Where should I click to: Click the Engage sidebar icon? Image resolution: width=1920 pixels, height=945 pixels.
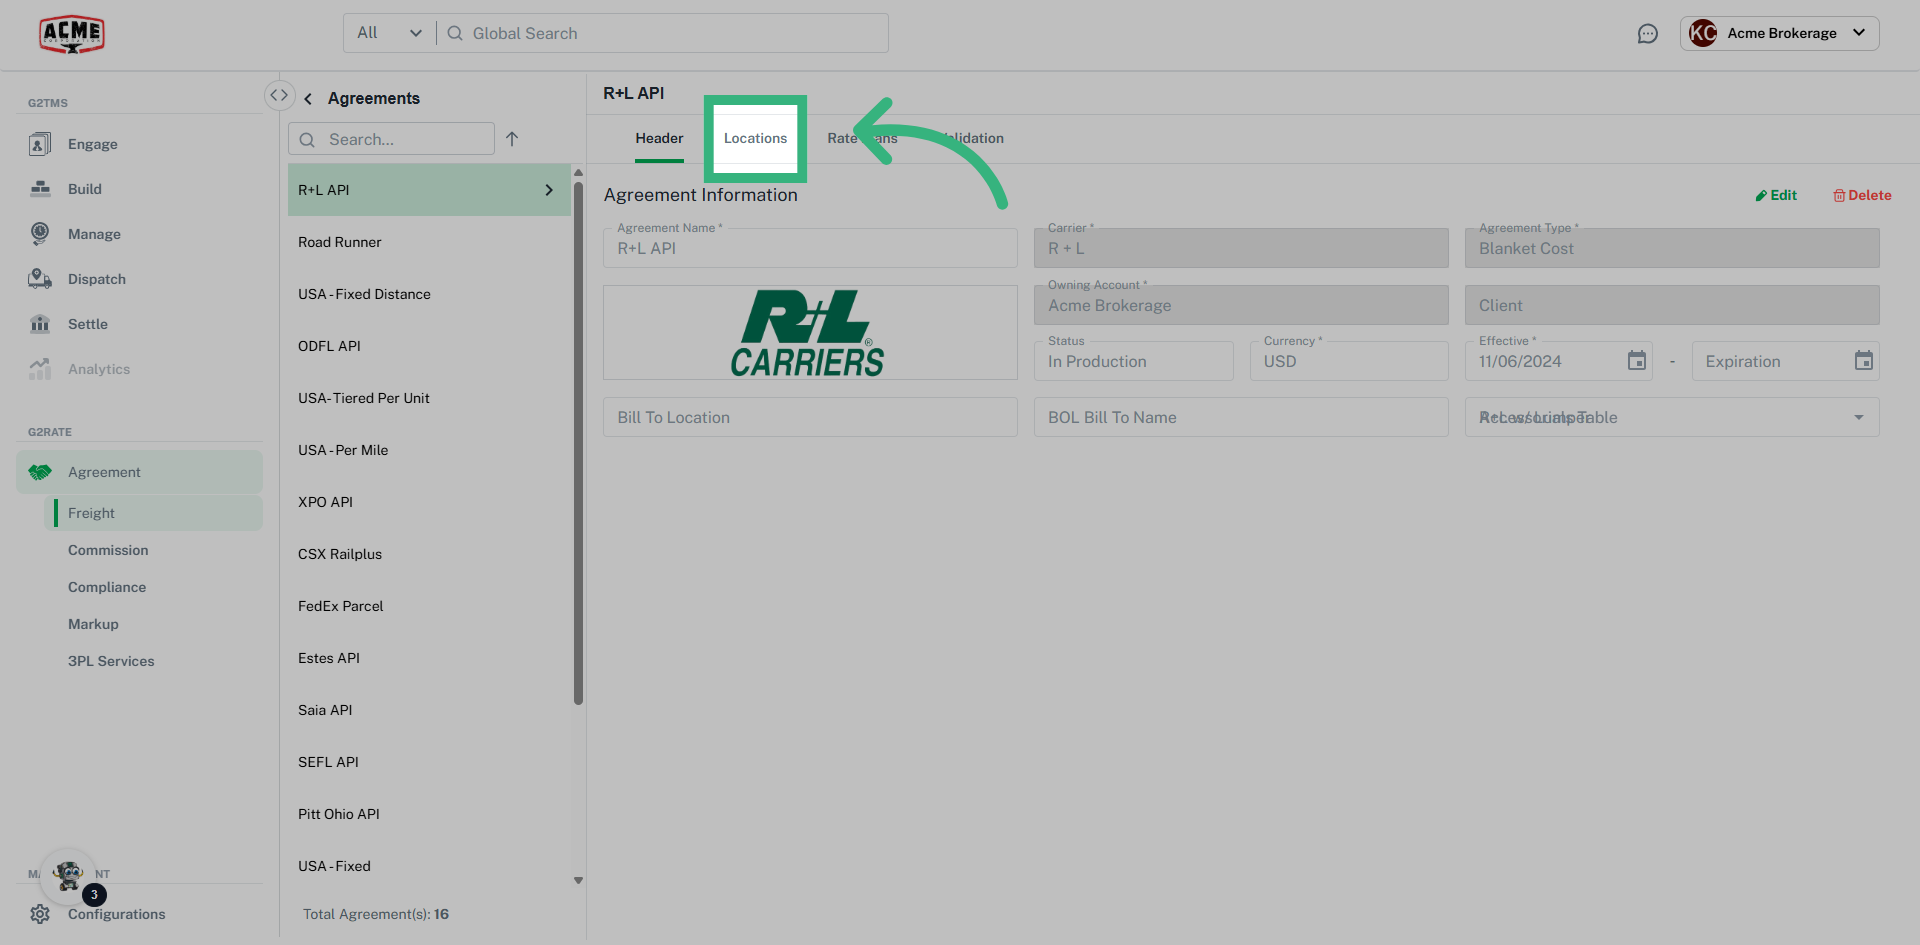tap(40, 144)
